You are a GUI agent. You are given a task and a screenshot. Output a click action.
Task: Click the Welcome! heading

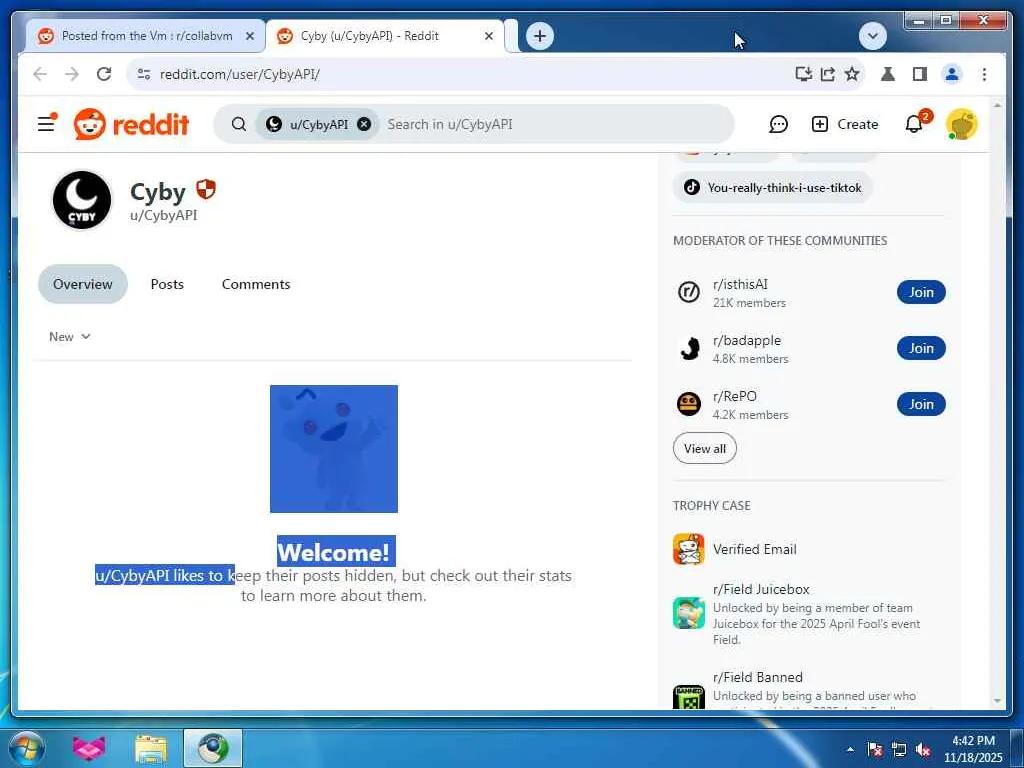click(336, 552)
